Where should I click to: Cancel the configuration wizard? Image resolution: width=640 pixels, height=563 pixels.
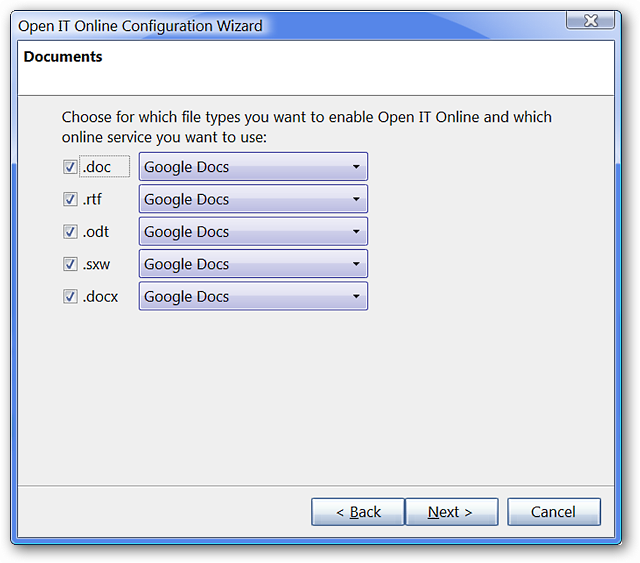pyautogui.click(x=554, y=512)
